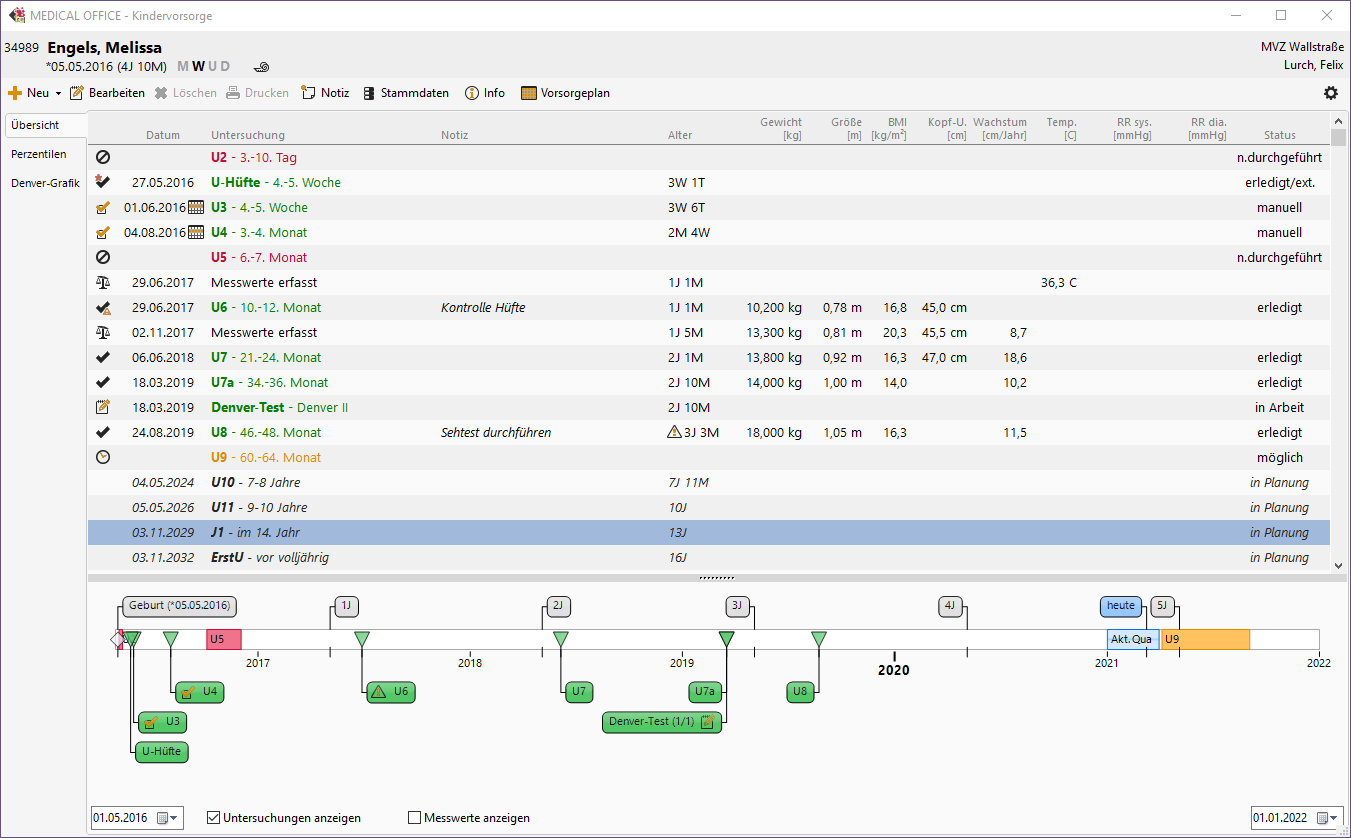Click the snail icon beside patient data
This screenshot has width=1351, height=838.
coord(262,67)
